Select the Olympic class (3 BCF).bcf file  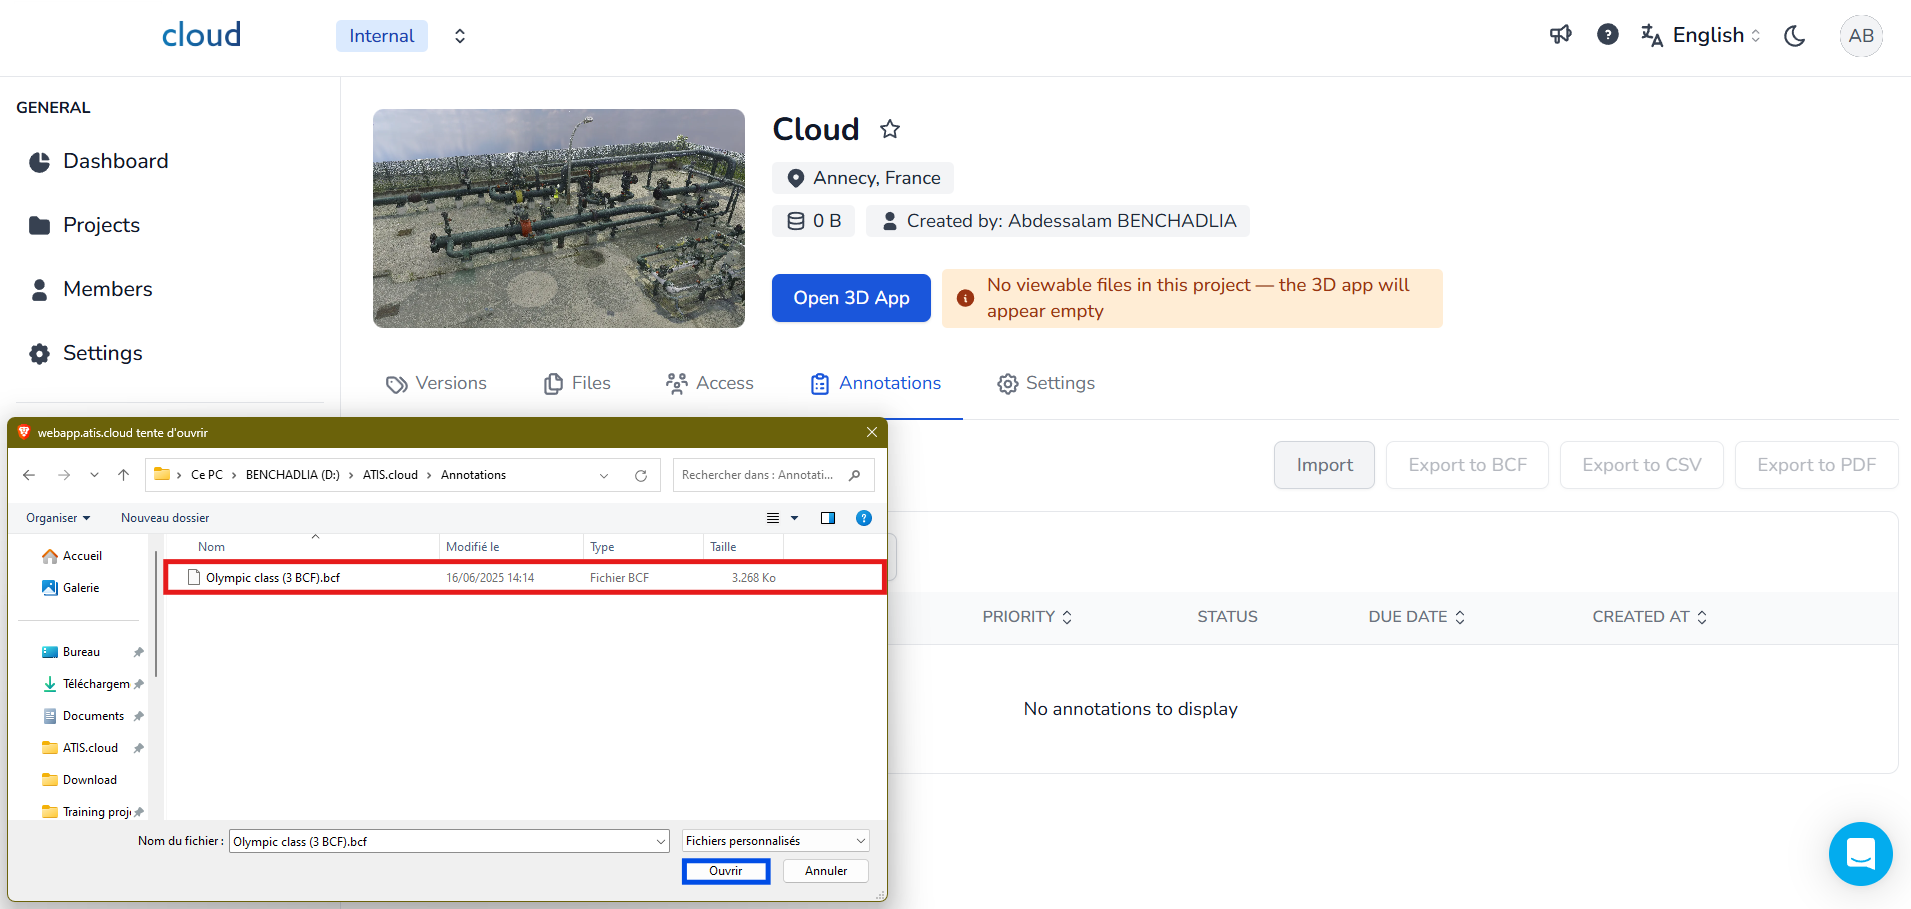tap(273, 578)
